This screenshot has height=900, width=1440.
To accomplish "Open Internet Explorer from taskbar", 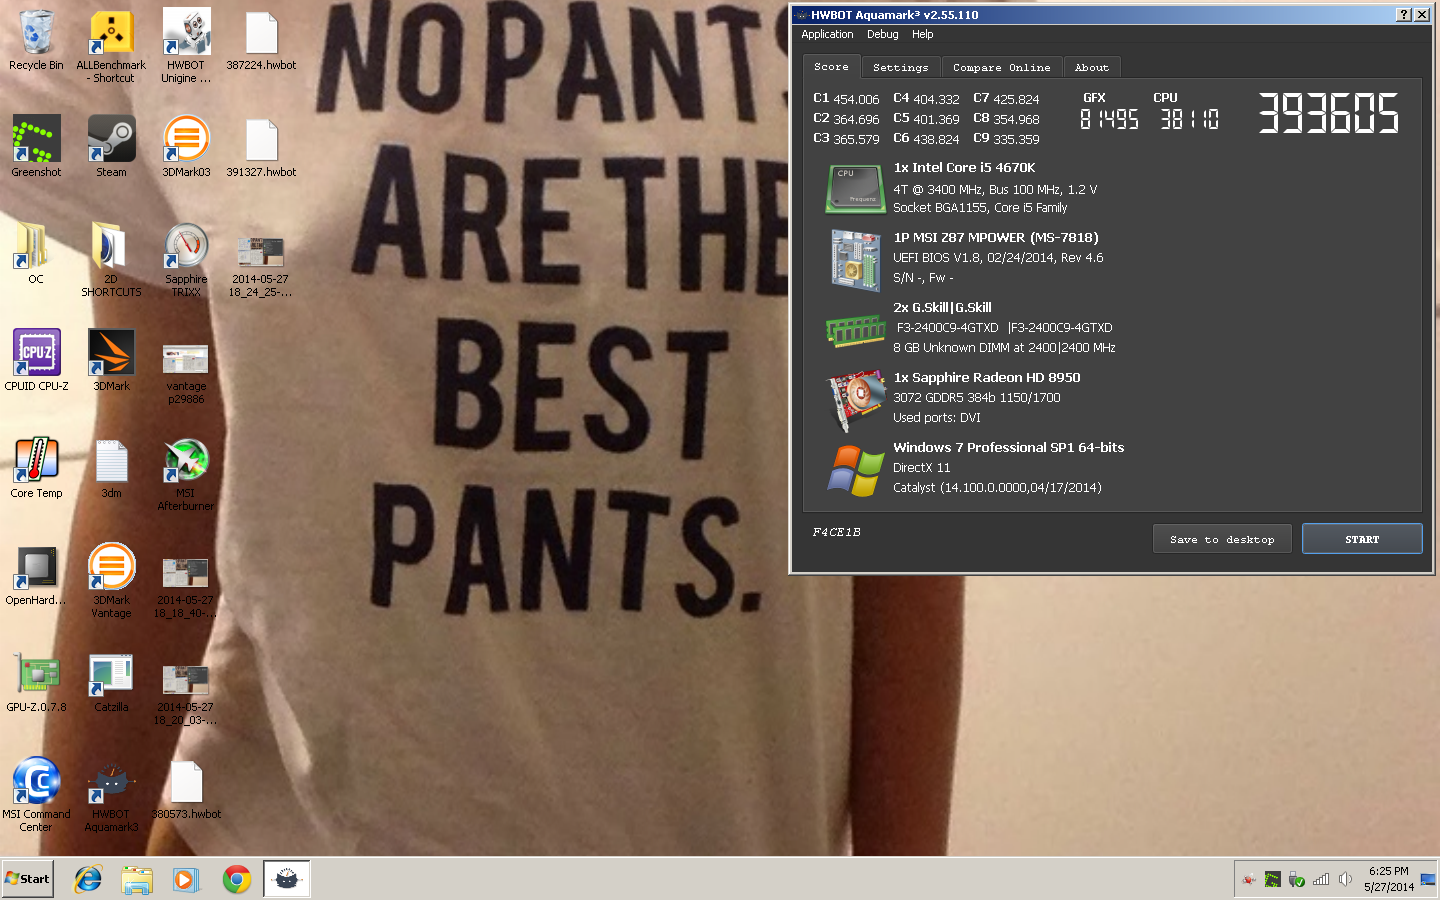I will 88,879.
